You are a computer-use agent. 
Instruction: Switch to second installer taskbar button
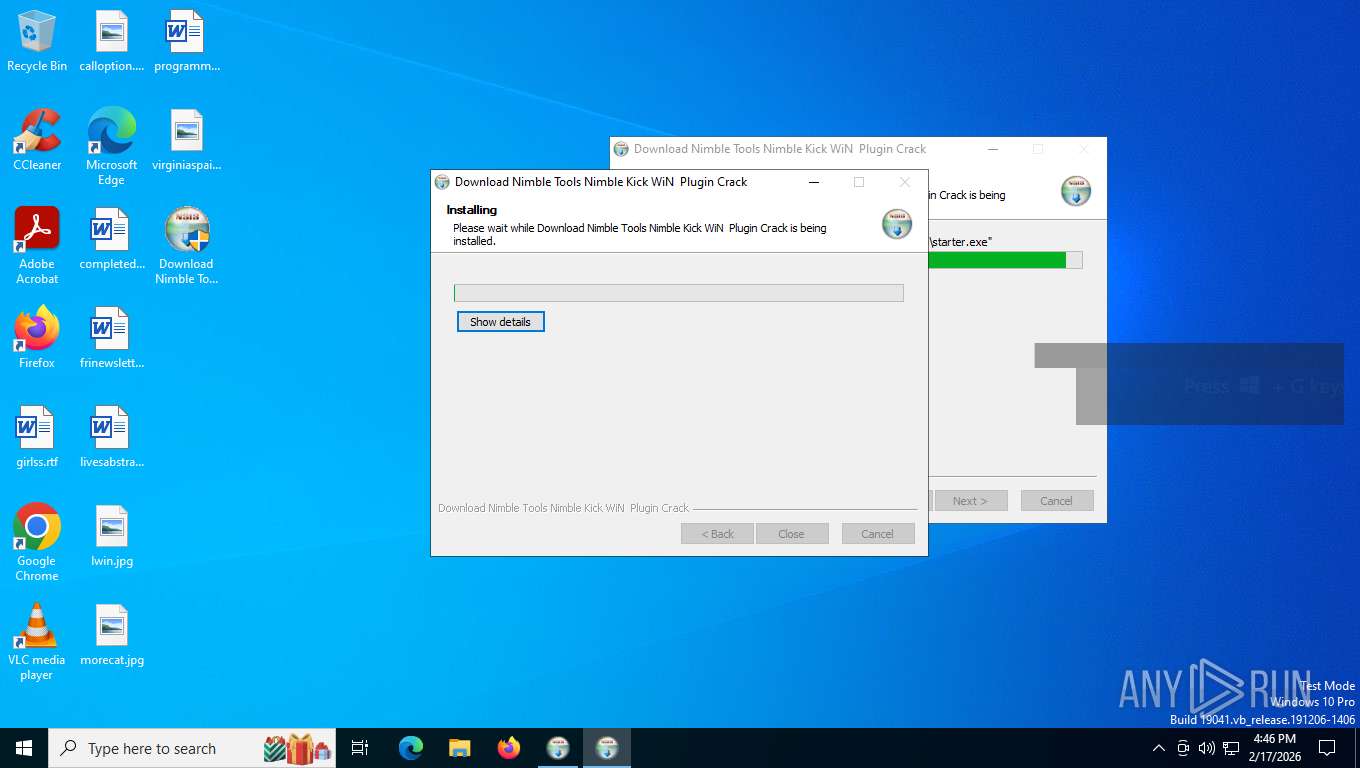pyautogui.click(x=607, y=748)
